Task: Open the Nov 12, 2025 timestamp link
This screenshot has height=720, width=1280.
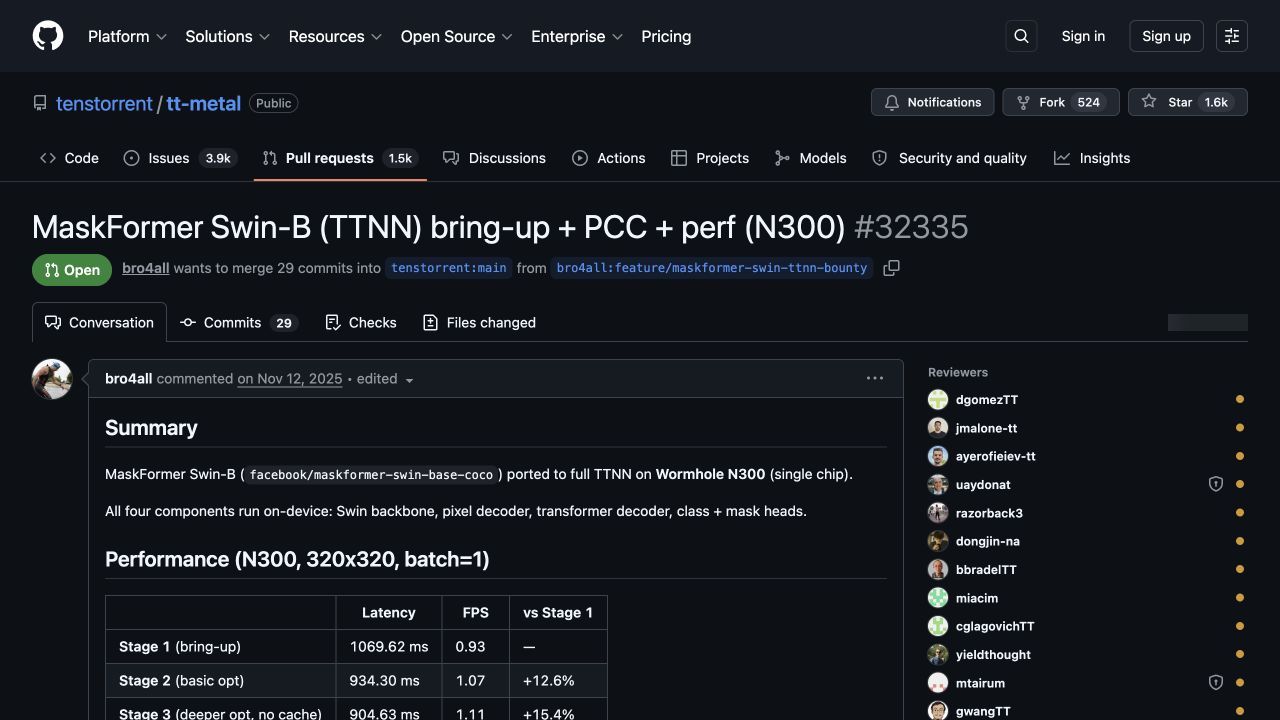Action: pos(290,379)
